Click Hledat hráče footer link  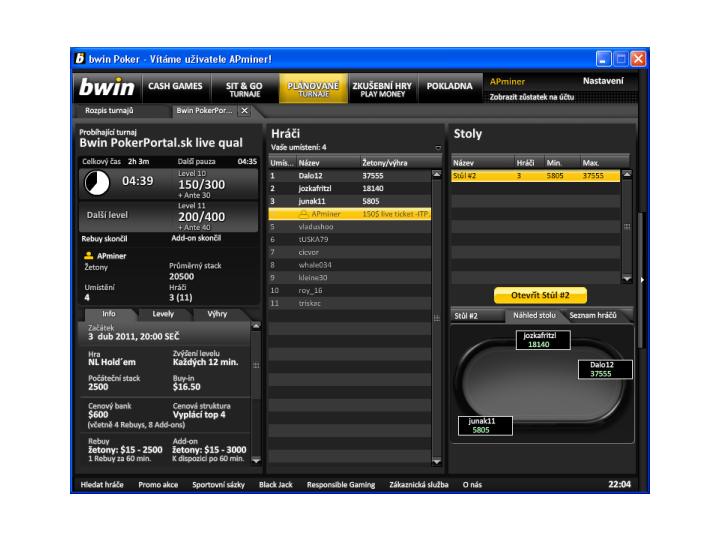(102, 485)
